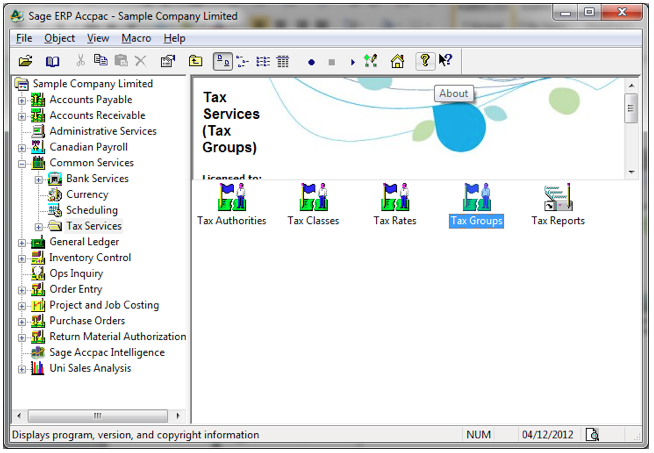Screen dimensions: 654x453
Task: Select Return Material Authorization in the tree
Action: coord(118,337)
